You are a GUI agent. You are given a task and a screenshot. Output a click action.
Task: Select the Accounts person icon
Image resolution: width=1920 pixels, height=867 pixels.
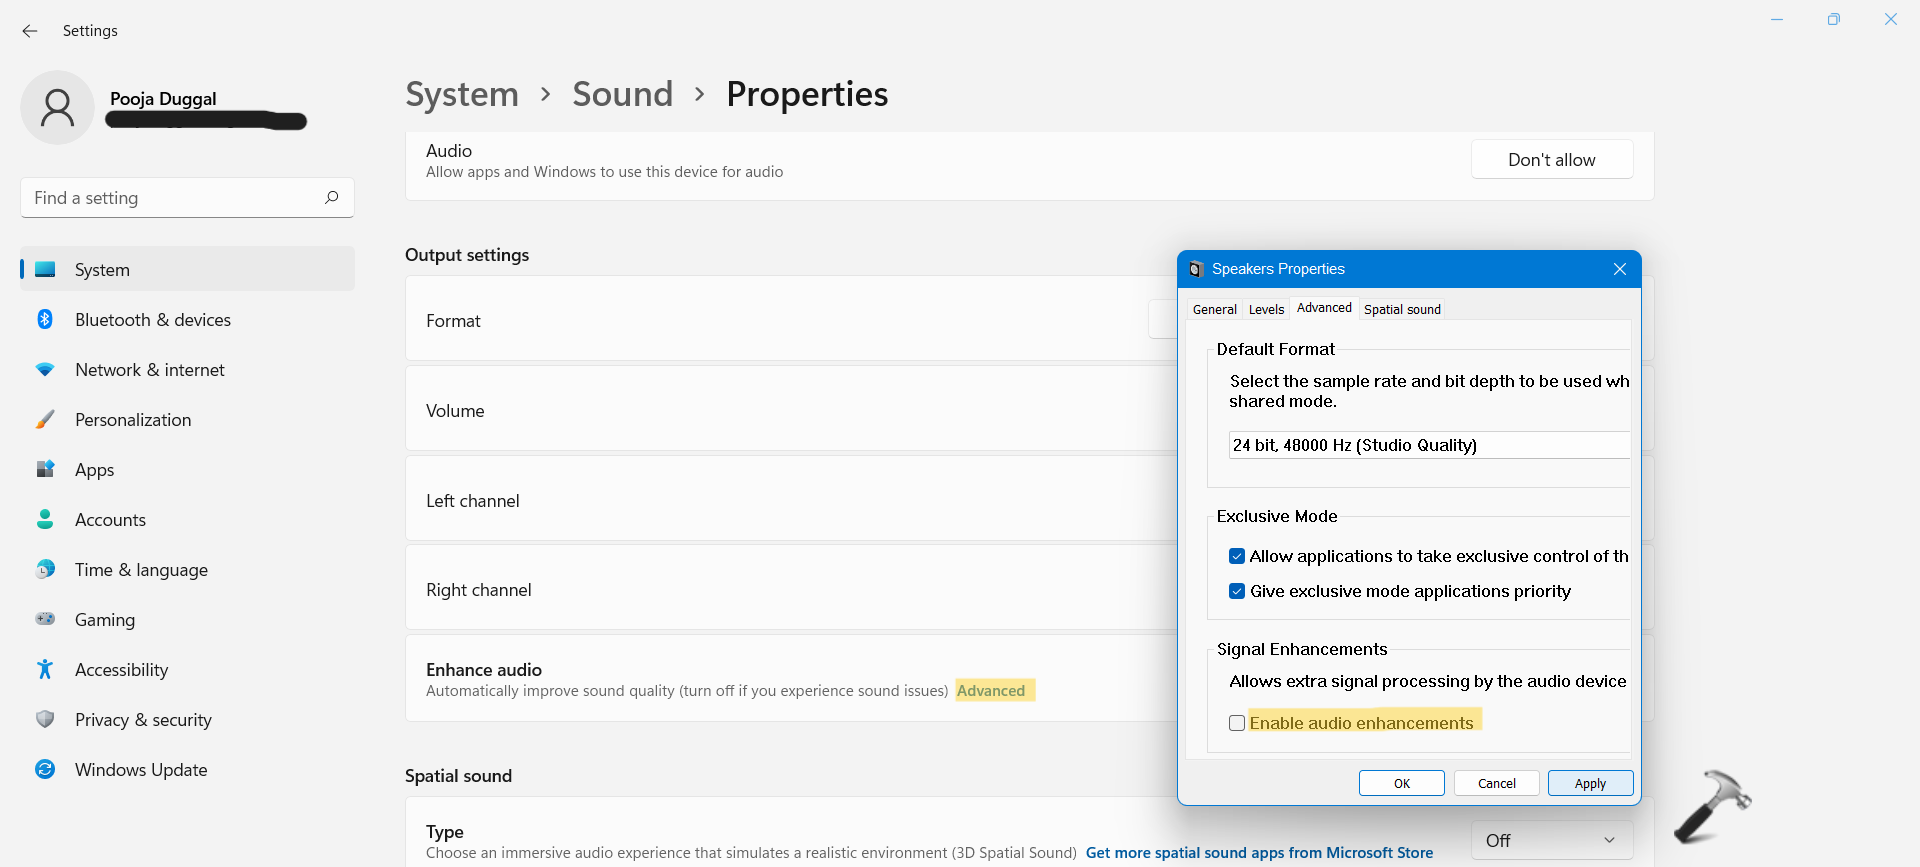[x=45, y=519]
